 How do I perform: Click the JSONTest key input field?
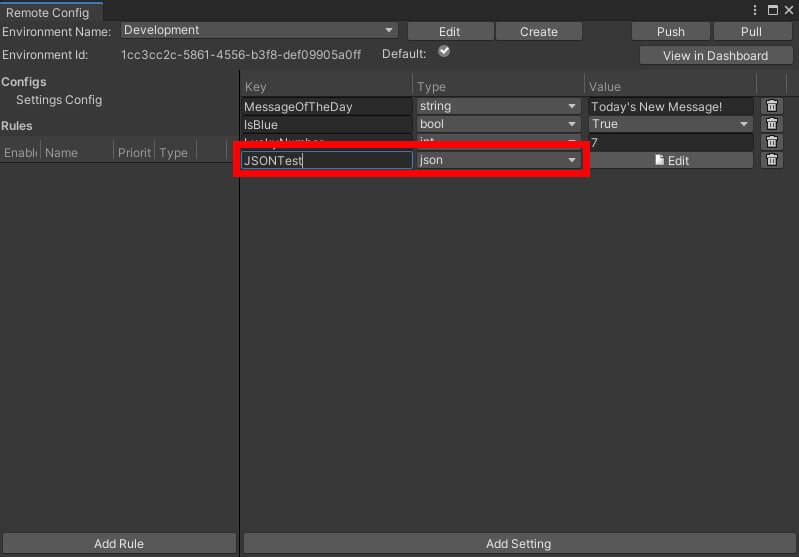click(x=326, y=160)
